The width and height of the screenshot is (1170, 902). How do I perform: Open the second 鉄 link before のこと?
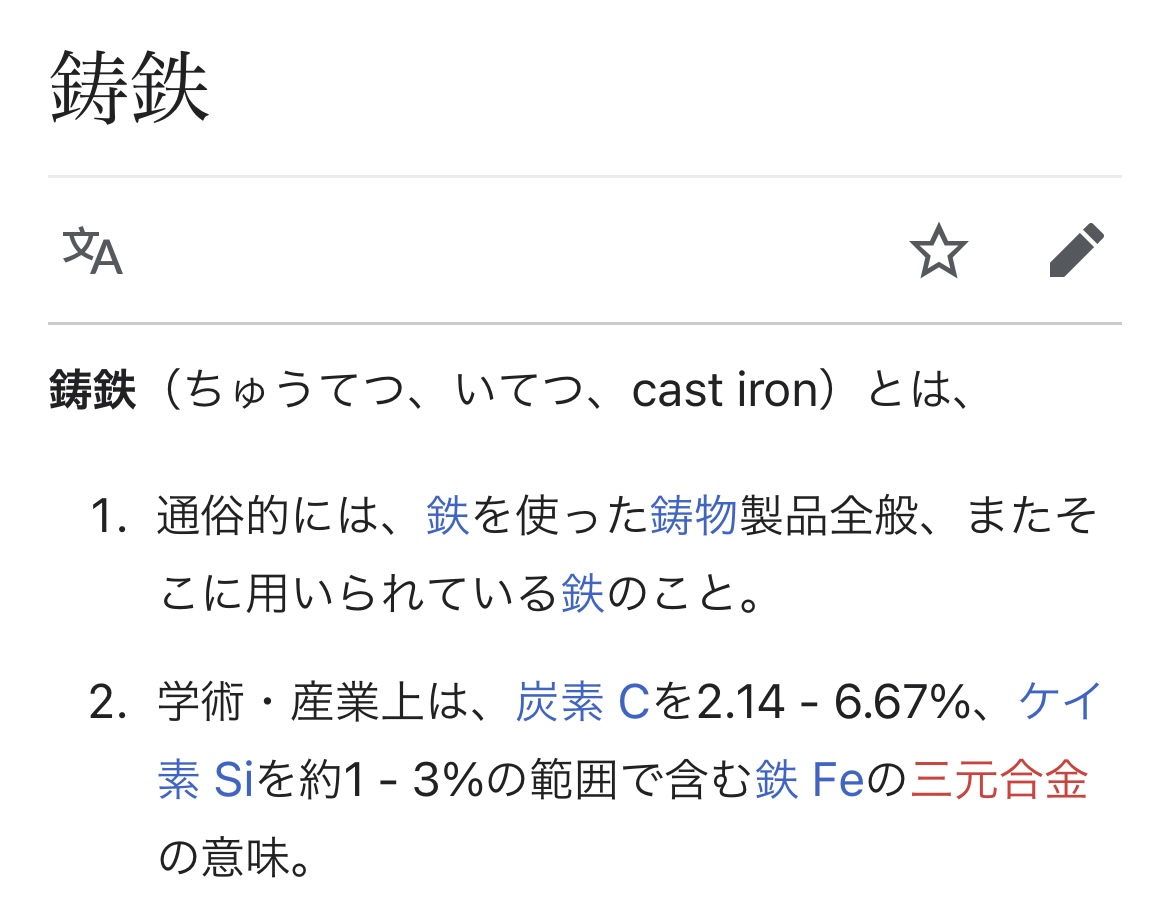[x=582, y=594]
